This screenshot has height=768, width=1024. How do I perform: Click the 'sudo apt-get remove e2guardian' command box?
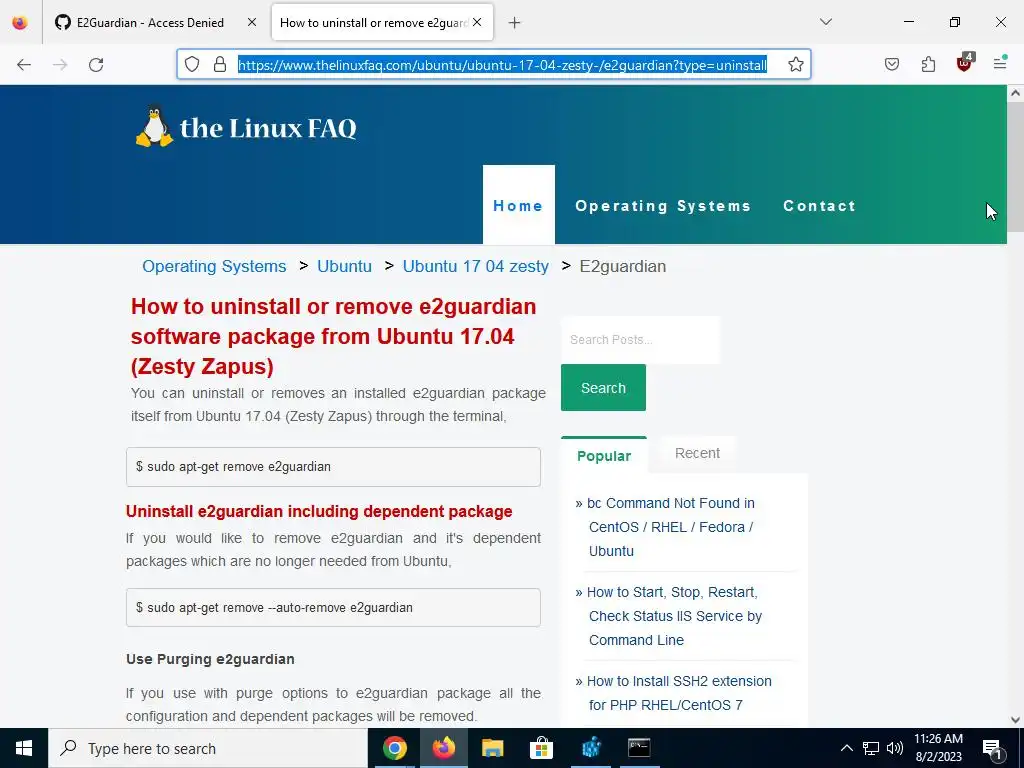(333, 467)
